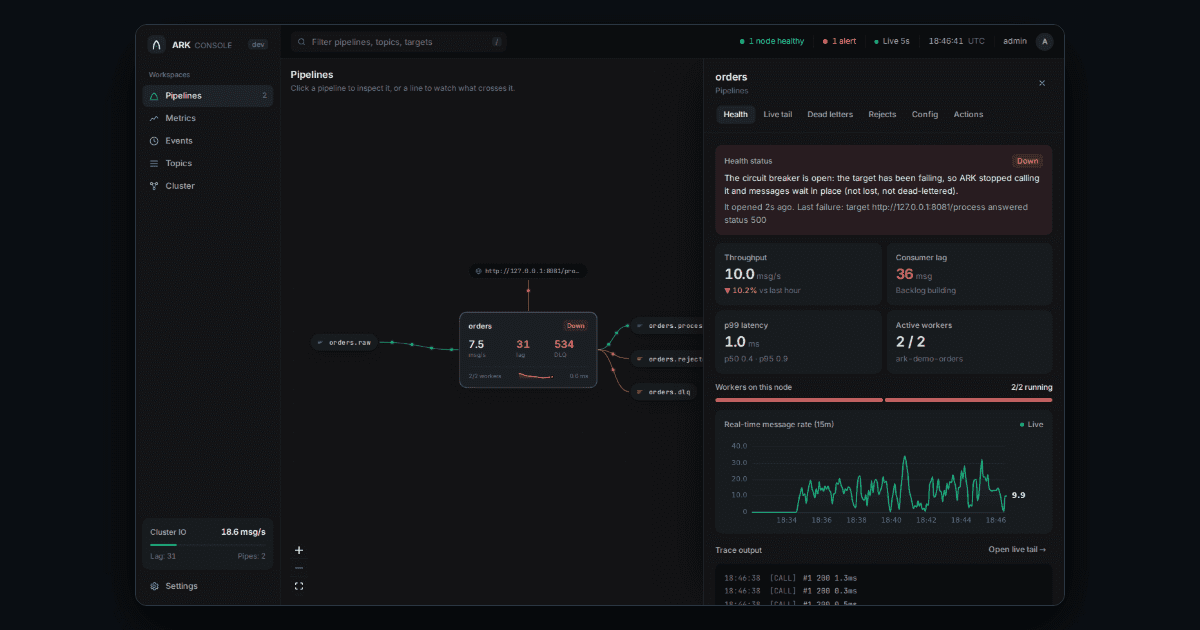Click the fit-to-screen canvas icon
Screen dimensions: 1200x630
click(299, 587)
